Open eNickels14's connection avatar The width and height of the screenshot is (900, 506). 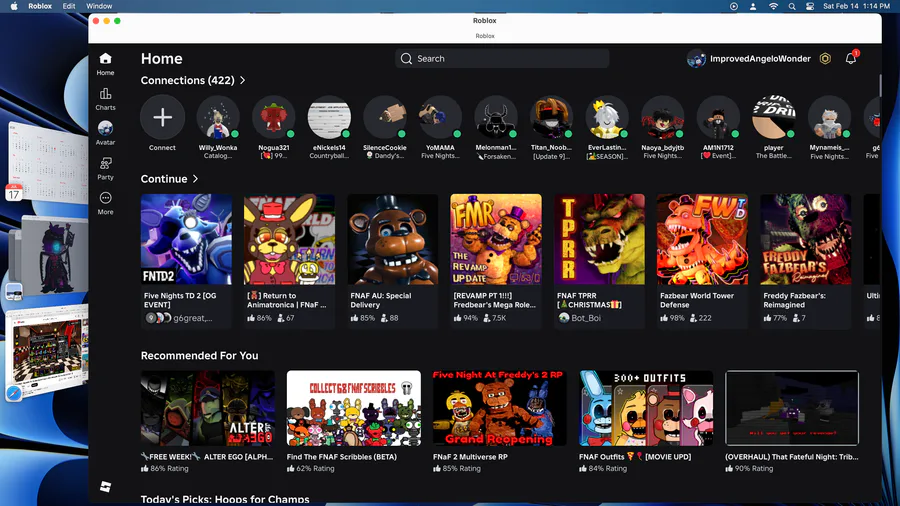[x=329, y=117]
